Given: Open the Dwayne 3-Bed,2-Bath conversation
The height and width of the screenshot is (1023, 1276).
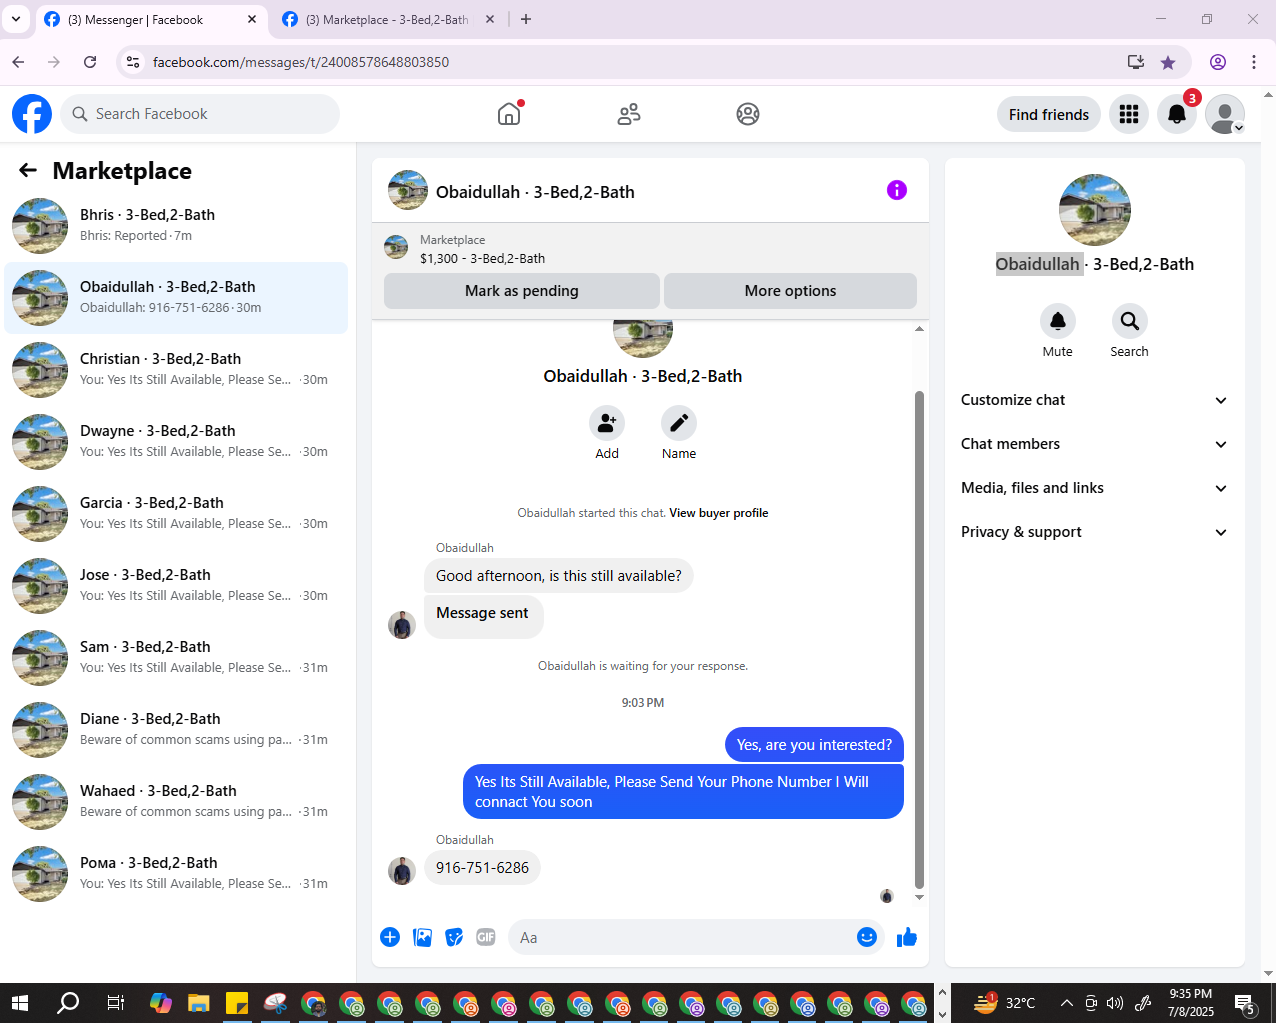Looking at the screenshot, I should point(176,442).
